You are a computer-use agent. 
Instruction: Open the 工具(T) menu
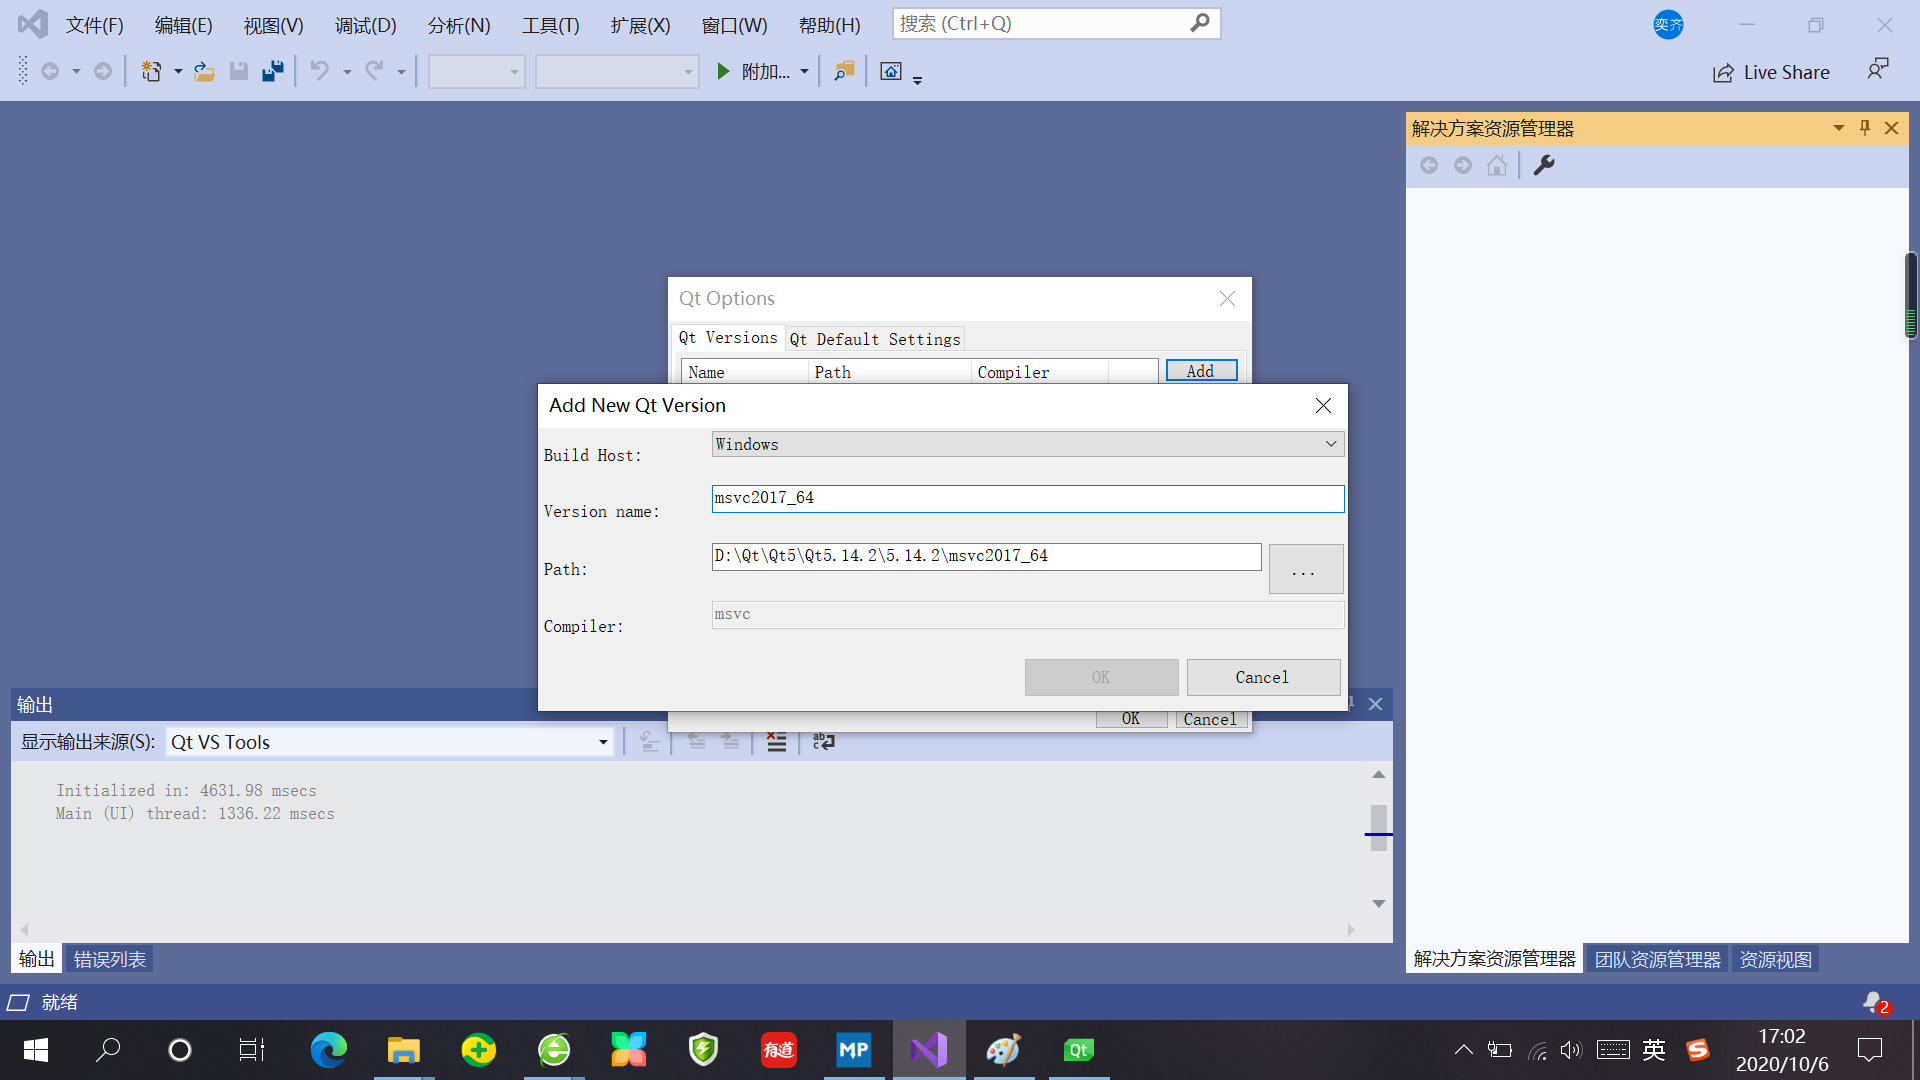point(550,25)
